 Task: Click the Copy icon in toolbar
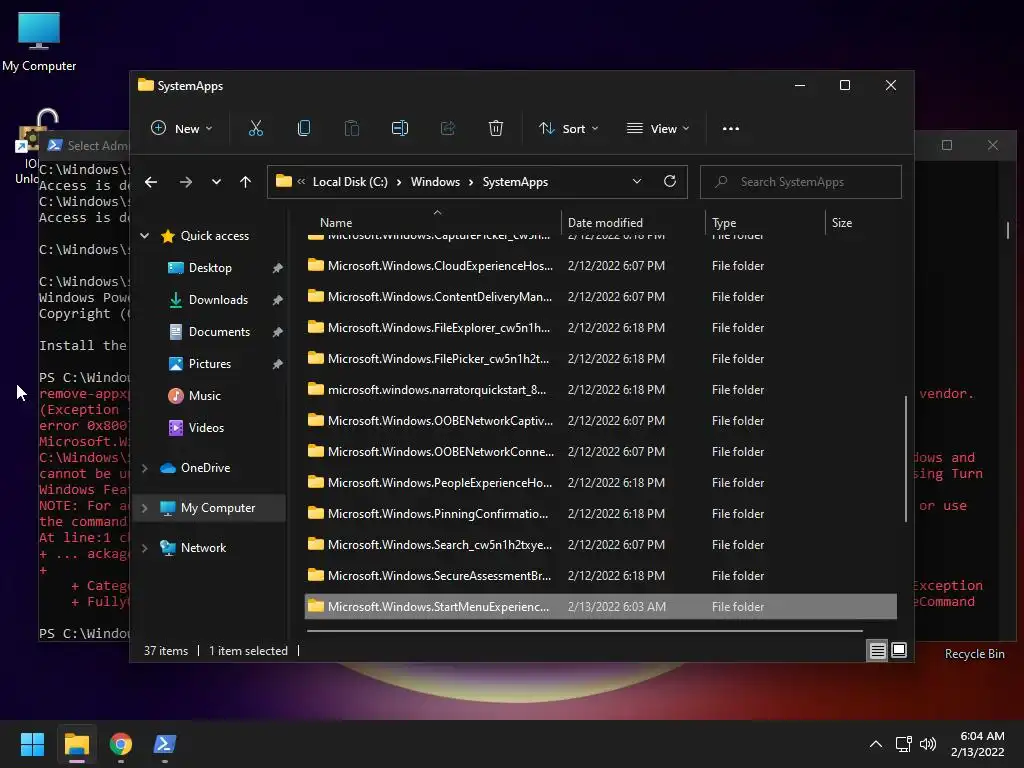tap(304, 128)
